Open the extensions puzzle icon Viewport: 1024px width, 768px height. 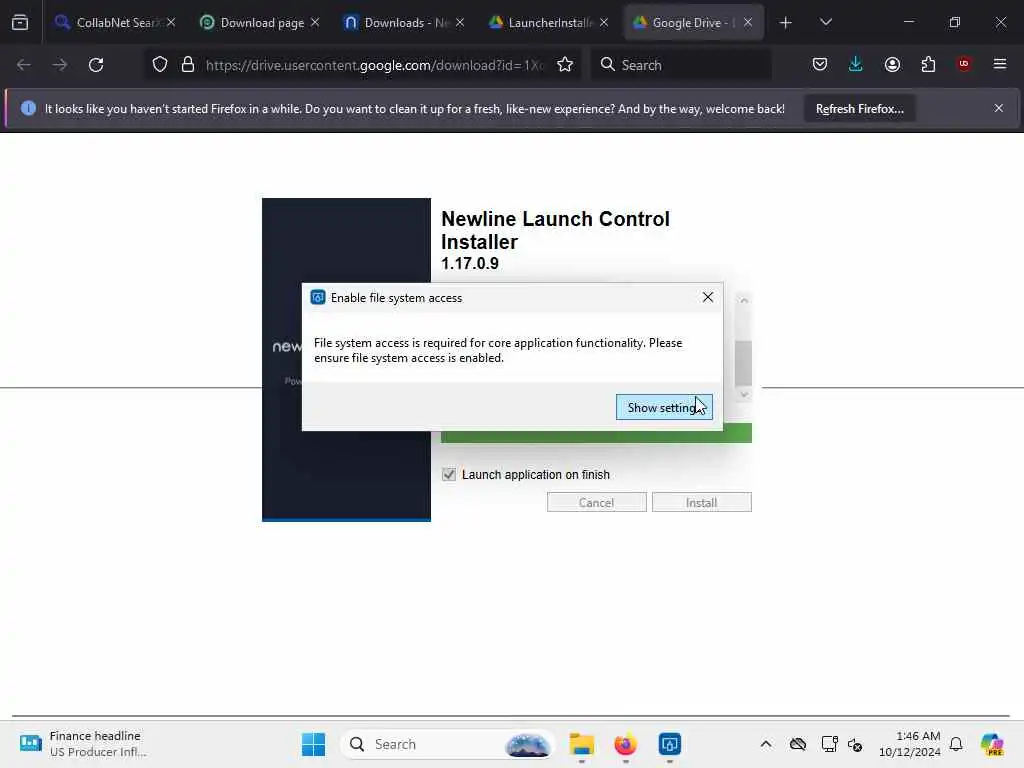(928, 65)
